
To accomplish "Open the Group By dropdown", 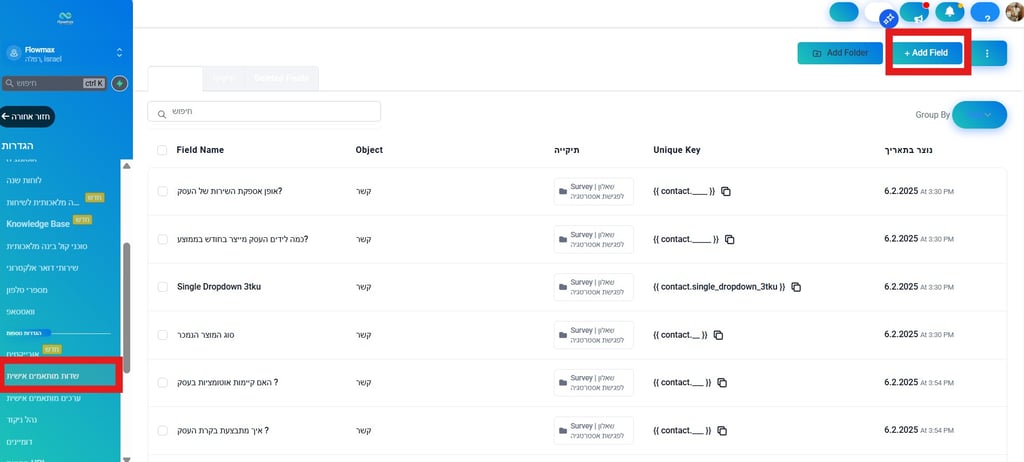I will tap(980, 115).
